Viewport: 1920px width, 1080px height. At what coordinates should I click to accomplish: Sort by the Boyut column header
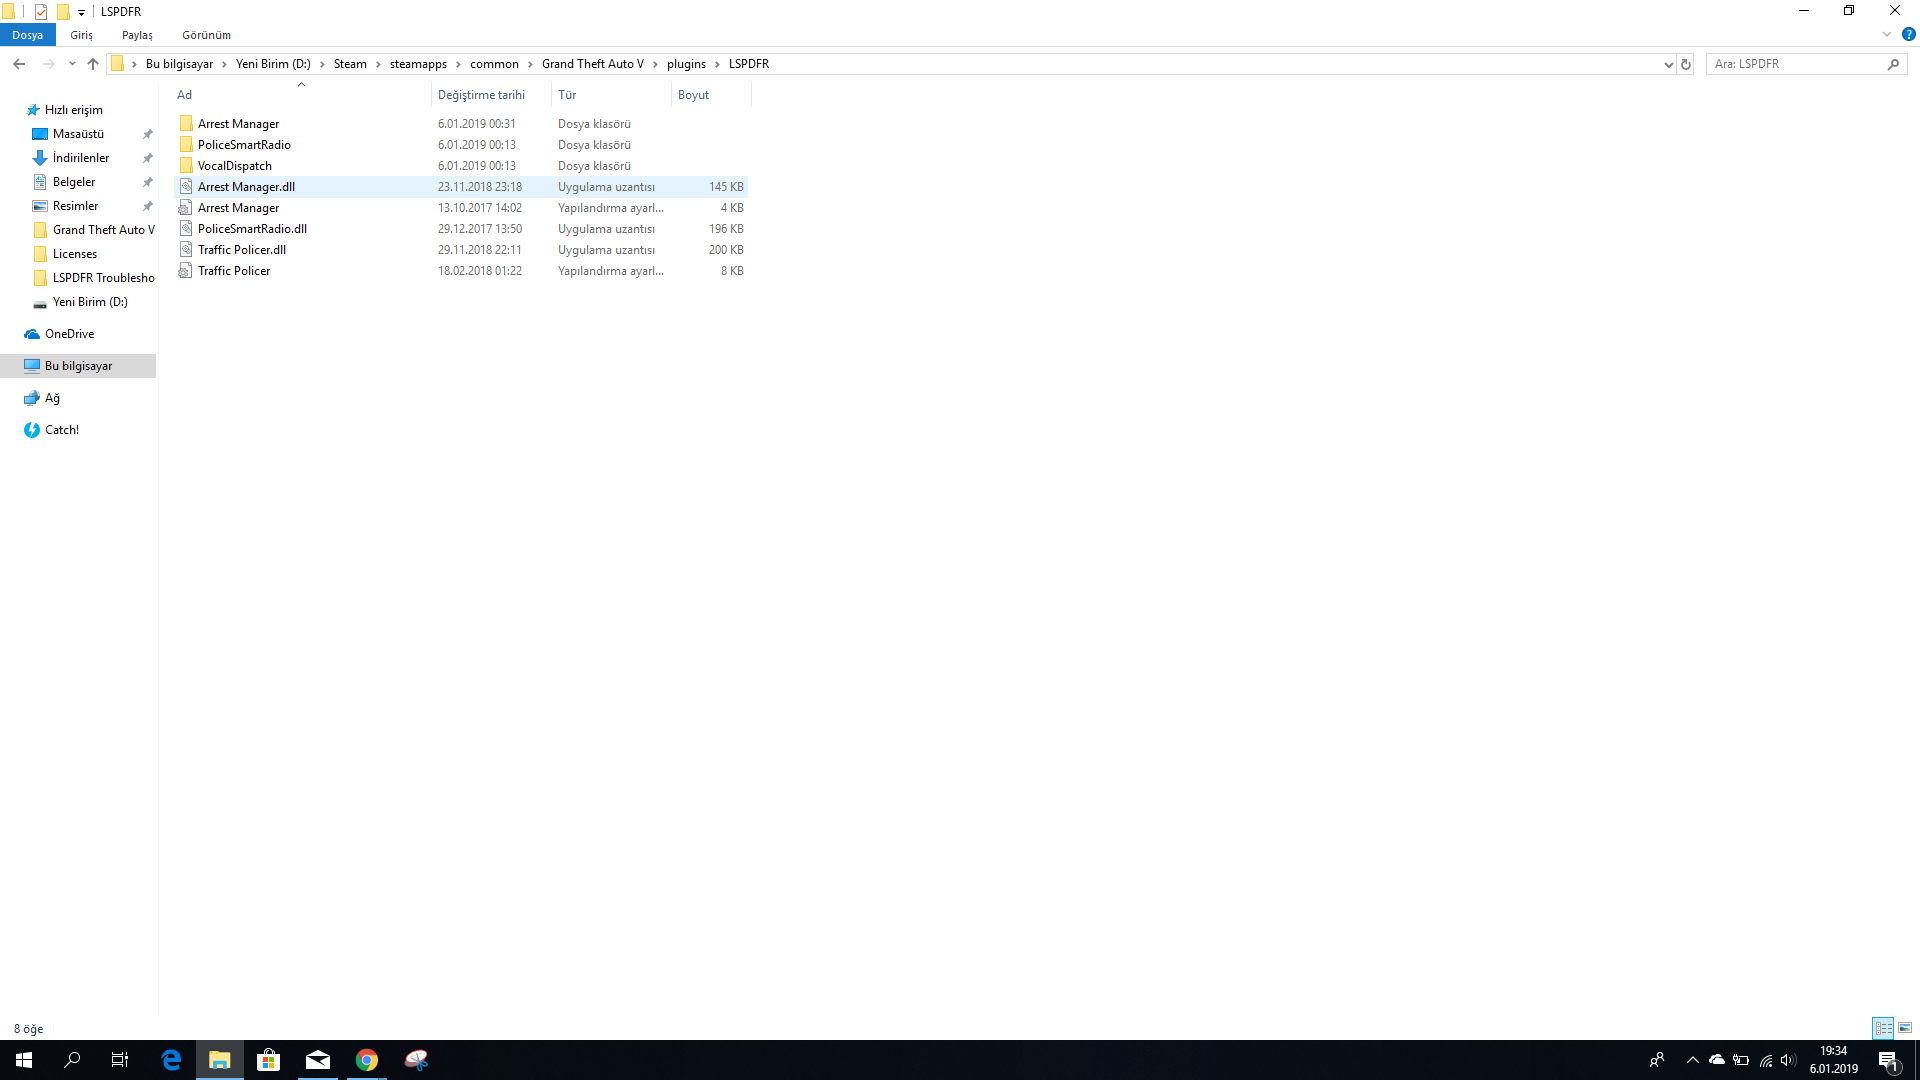pyautogui.click(x=693, y=95)
